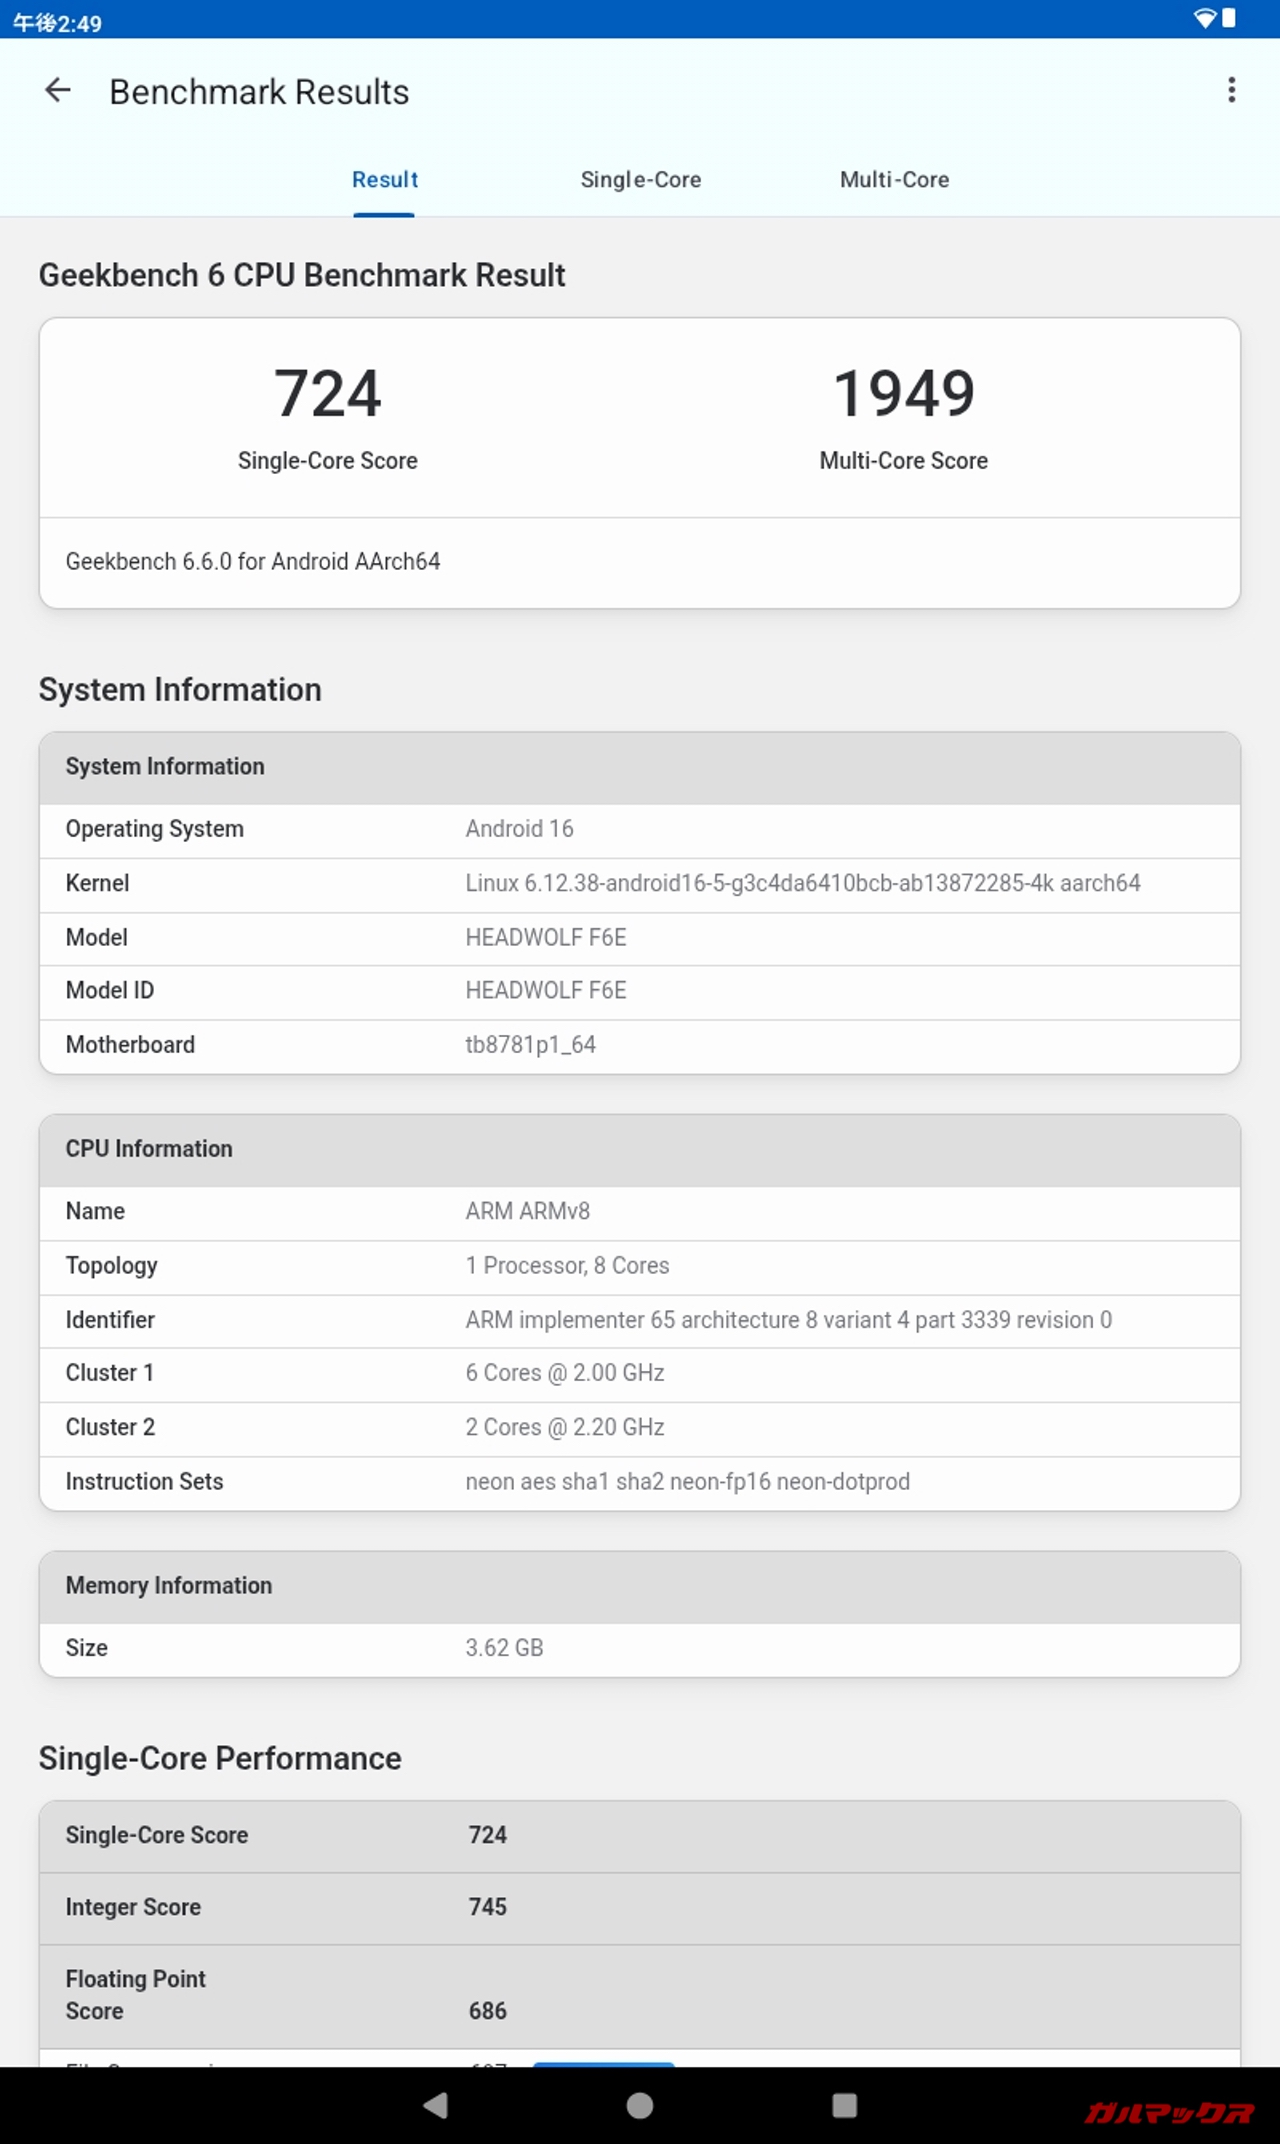1280x2144 pixels.
Task: Select the Operating System Android 16 row
Action: (640, 830)
